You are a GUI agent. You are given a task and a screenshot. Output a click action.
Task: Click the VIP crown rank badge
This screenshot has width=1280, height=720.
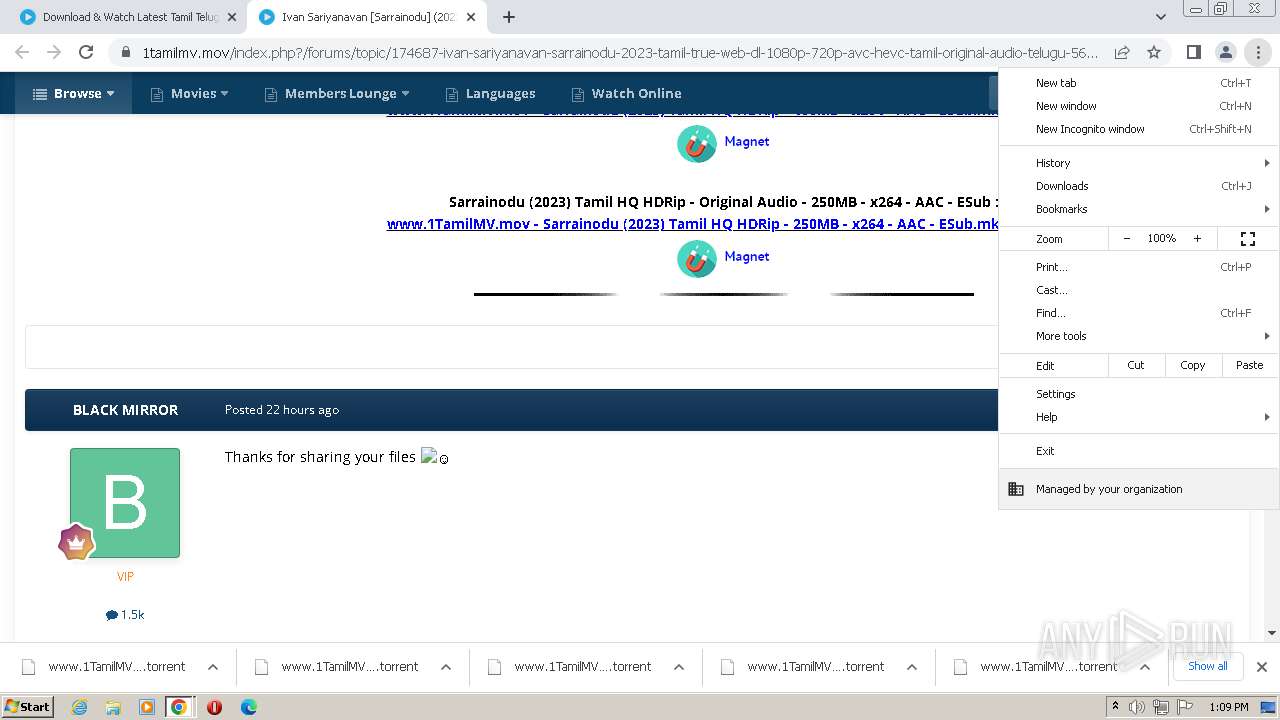76,542
